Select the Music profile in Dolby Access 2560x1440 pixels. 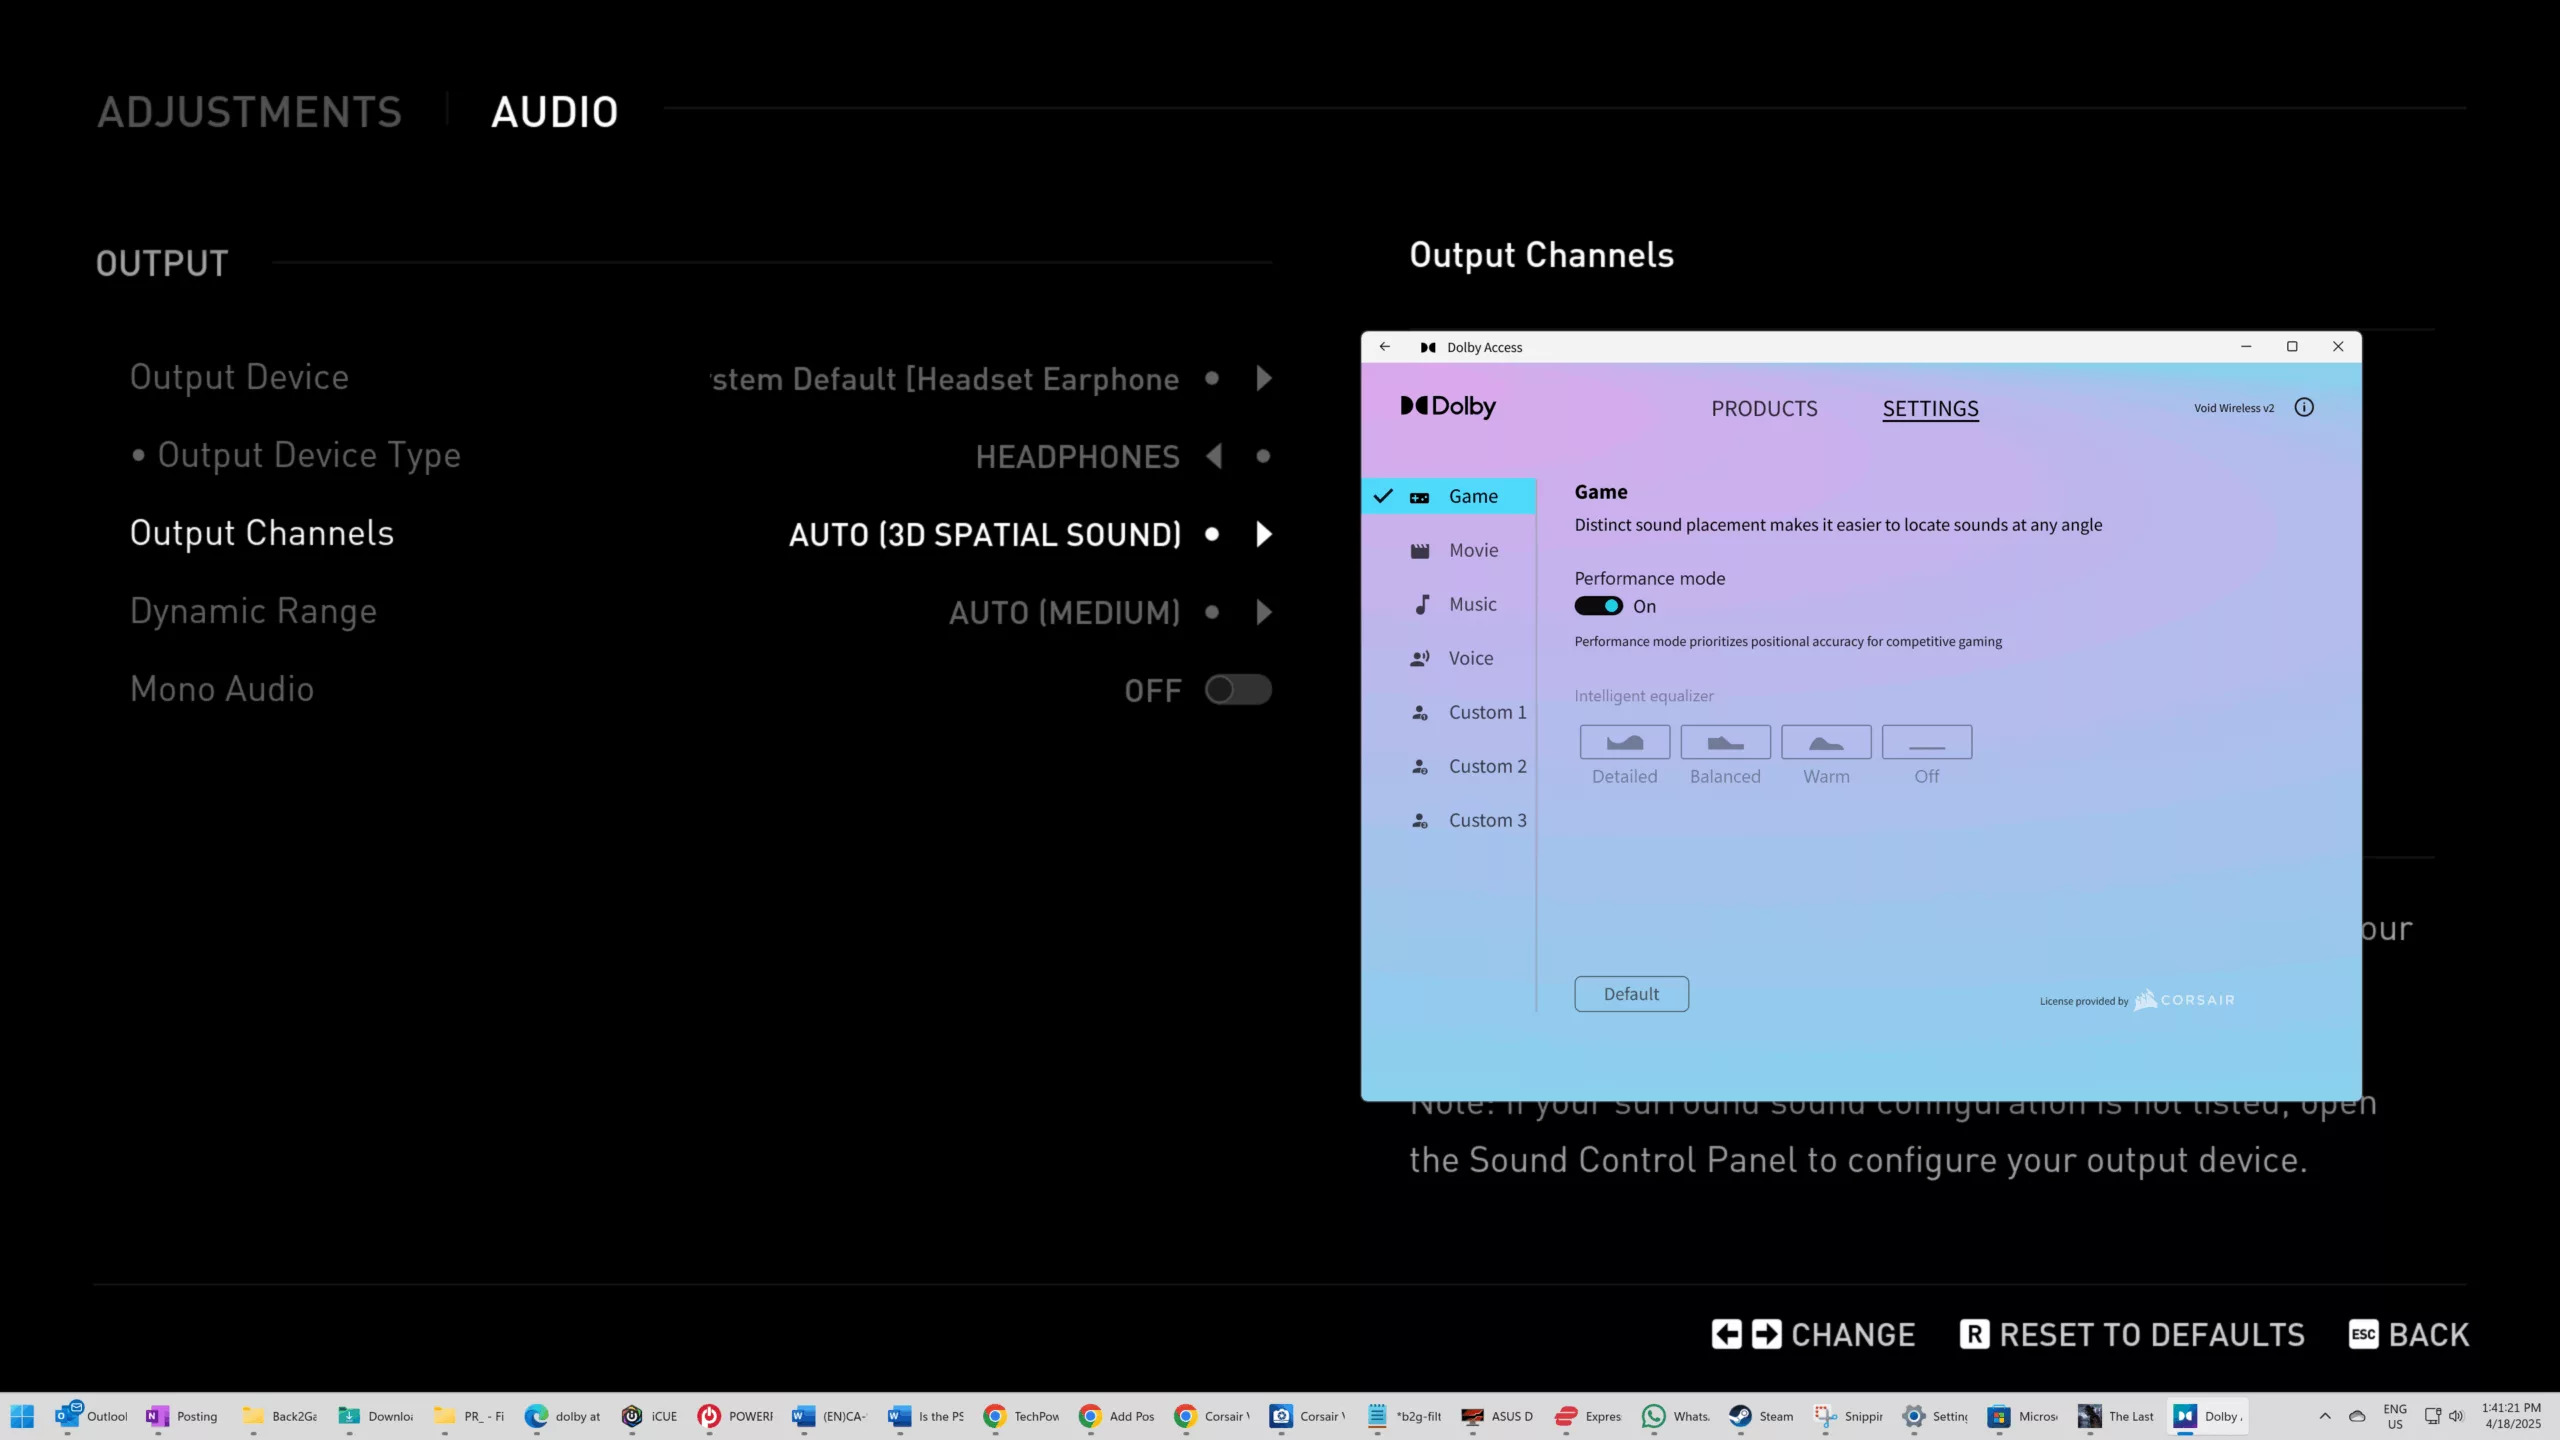coord(1449,604)
